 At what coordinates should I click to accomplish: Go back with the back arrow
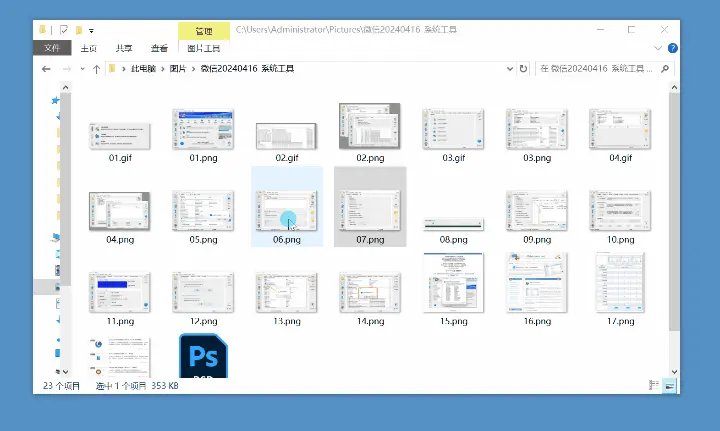pyautogui.click(x=46, y=69)
